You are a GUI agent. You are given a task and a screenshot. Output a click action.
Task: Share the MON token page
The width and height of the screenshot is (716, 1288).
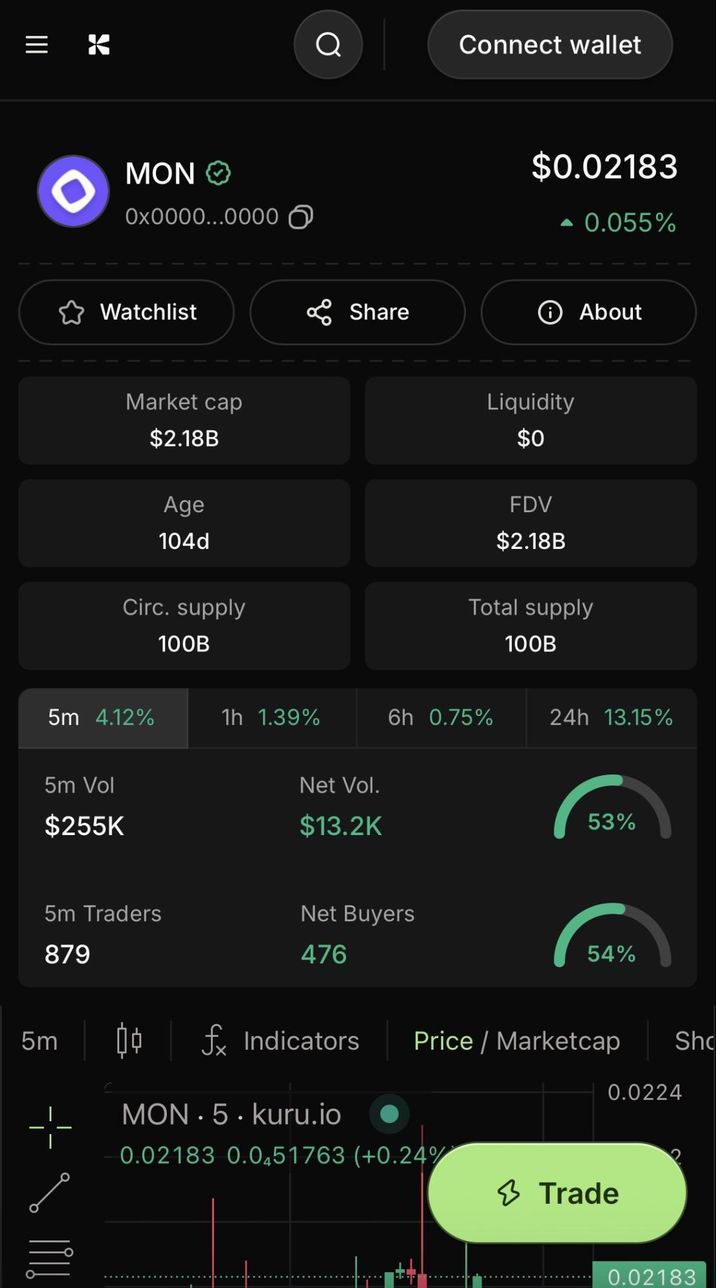[x=357, y=313]
